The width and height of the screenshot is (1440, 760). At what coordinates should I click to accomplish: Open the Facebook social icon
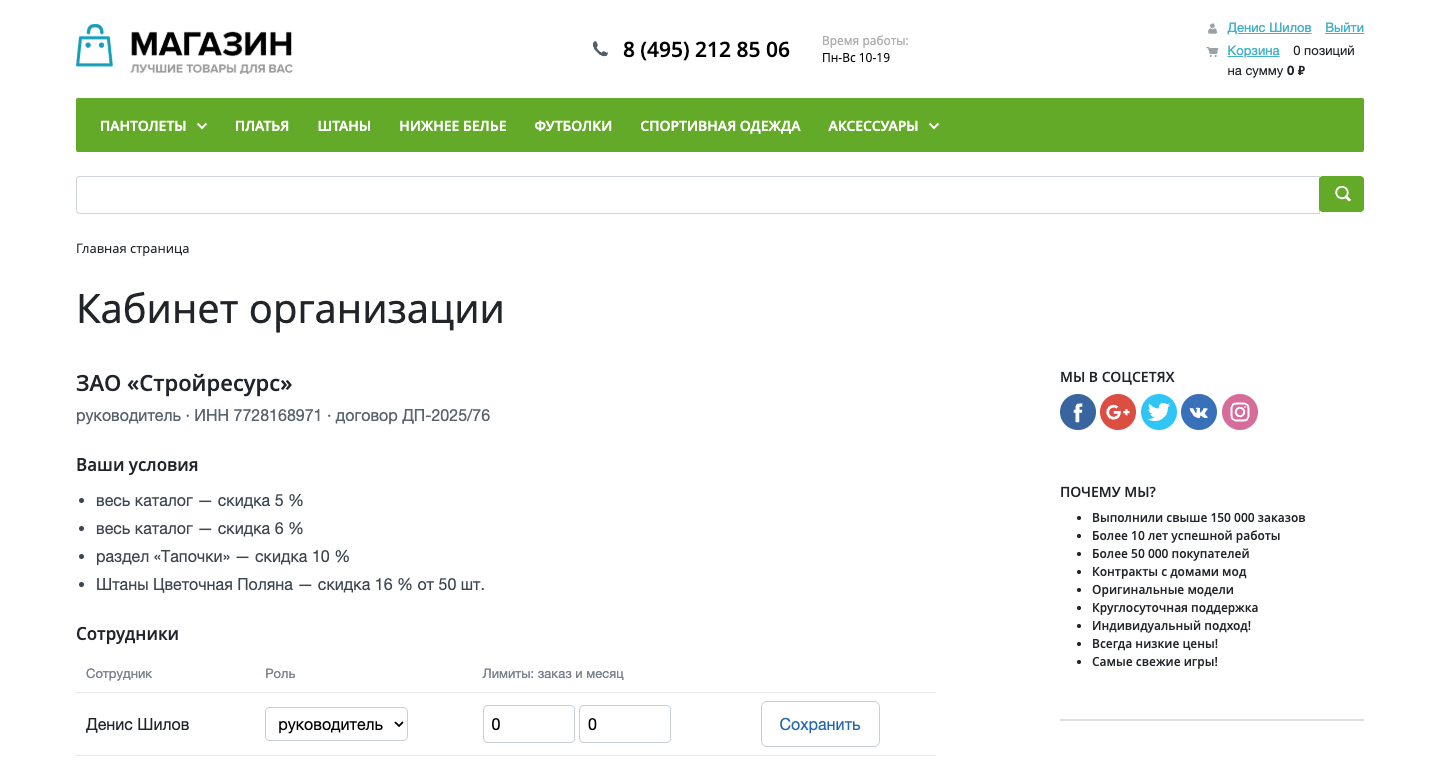tap(1078, 412)
